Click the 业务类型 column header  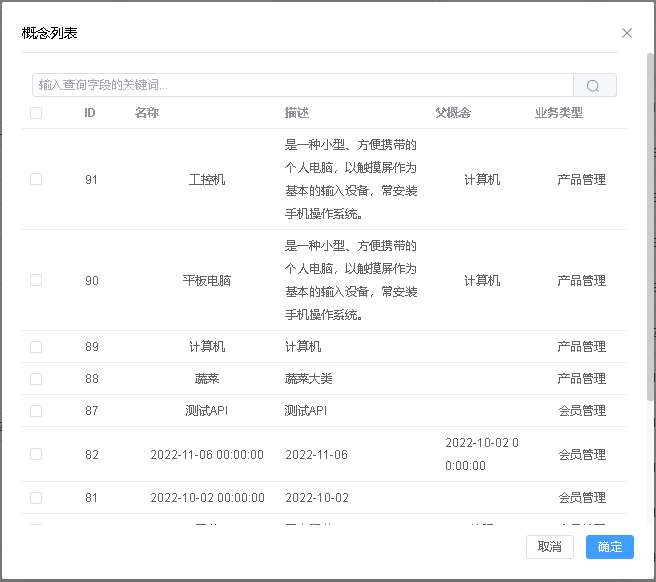point(558,113)
